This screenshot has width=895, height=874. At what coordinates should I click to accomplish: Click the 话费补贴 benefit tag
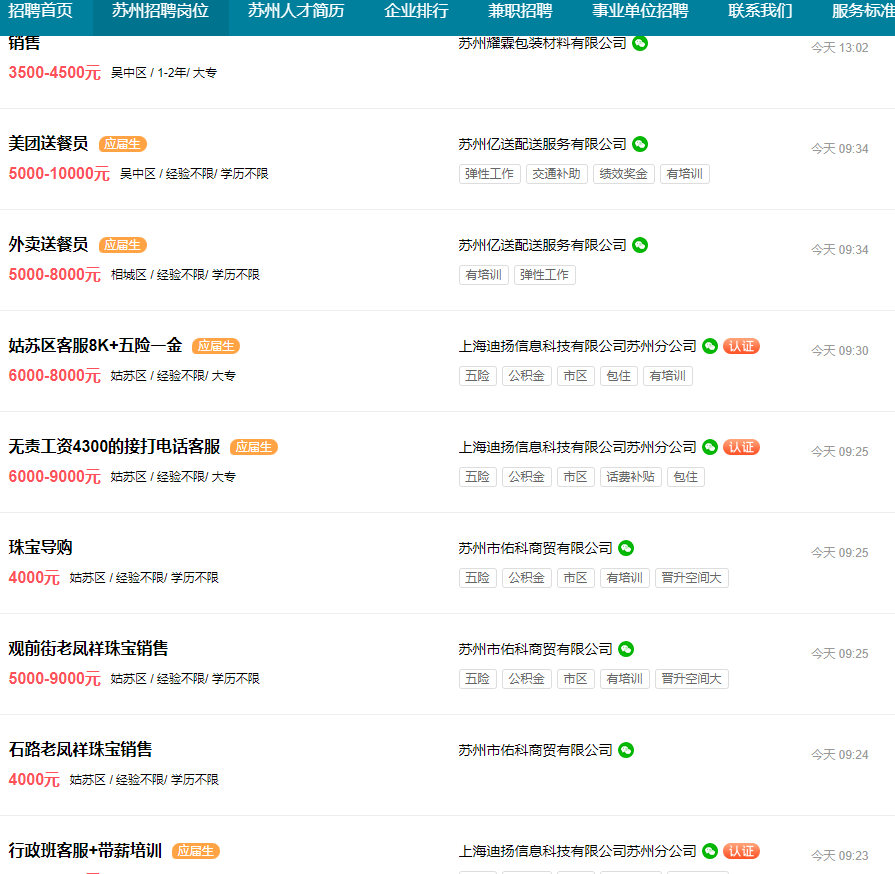pos(631,477)
